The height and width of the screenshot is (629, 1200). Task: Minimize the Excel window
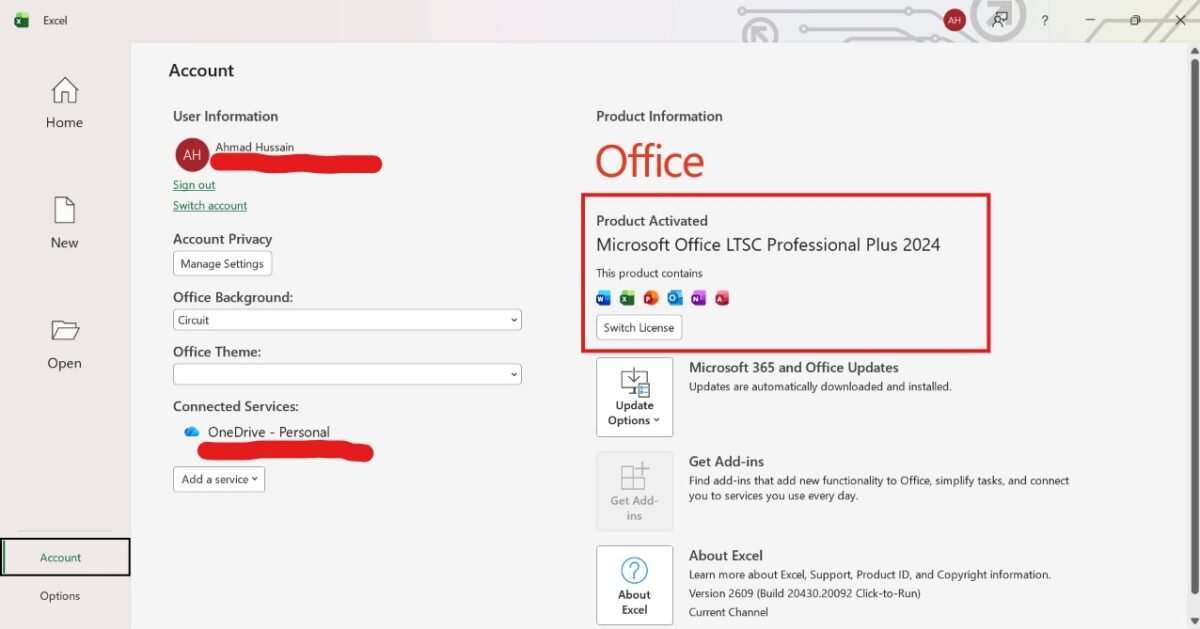click(x=1092, y=20)
